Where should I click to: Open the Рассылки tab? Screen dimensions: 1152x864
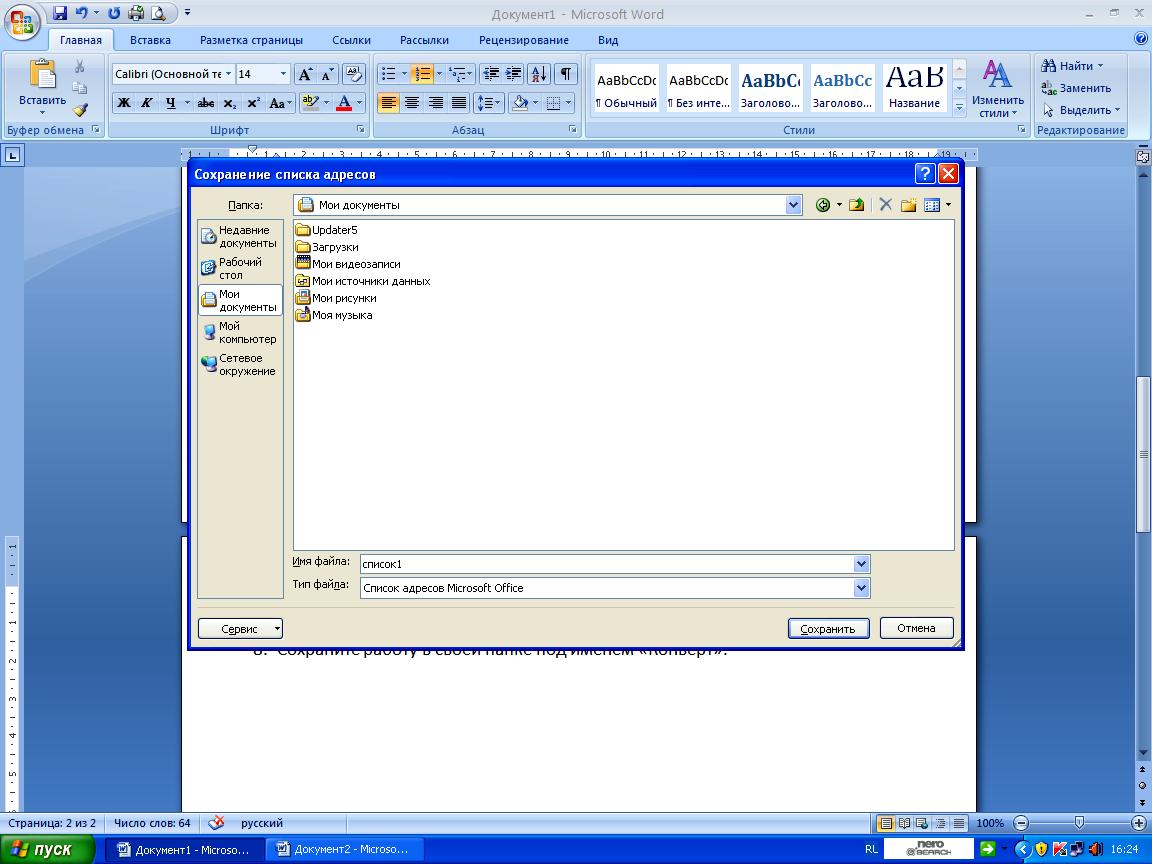coord(424,40)
